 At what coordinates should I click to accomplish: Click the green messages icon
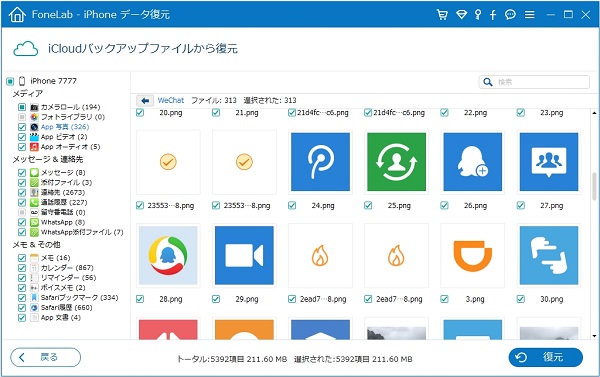click(x=34, y=173)
